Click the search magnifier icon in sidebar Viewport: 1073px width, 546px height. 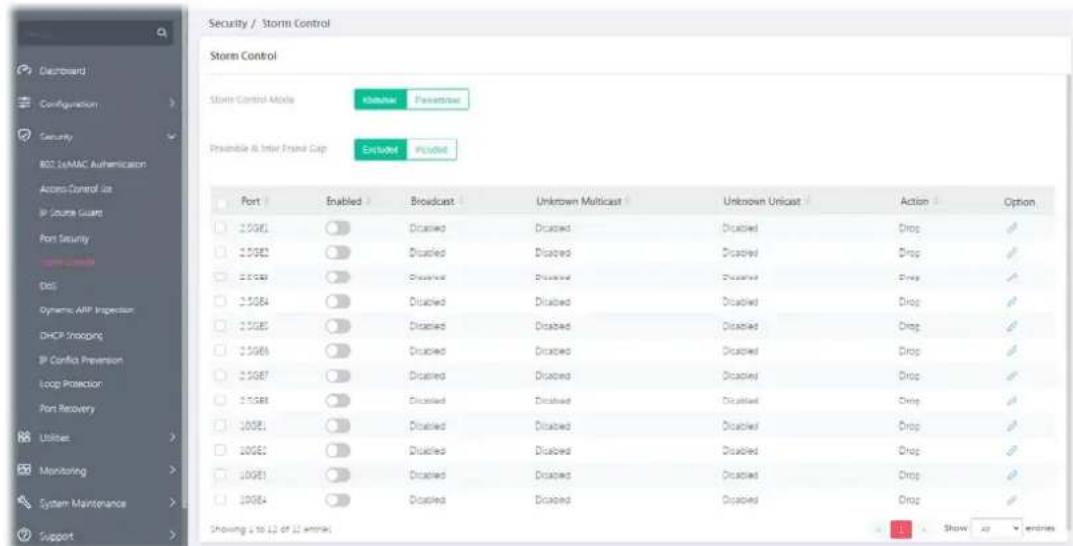coord(159,31)
